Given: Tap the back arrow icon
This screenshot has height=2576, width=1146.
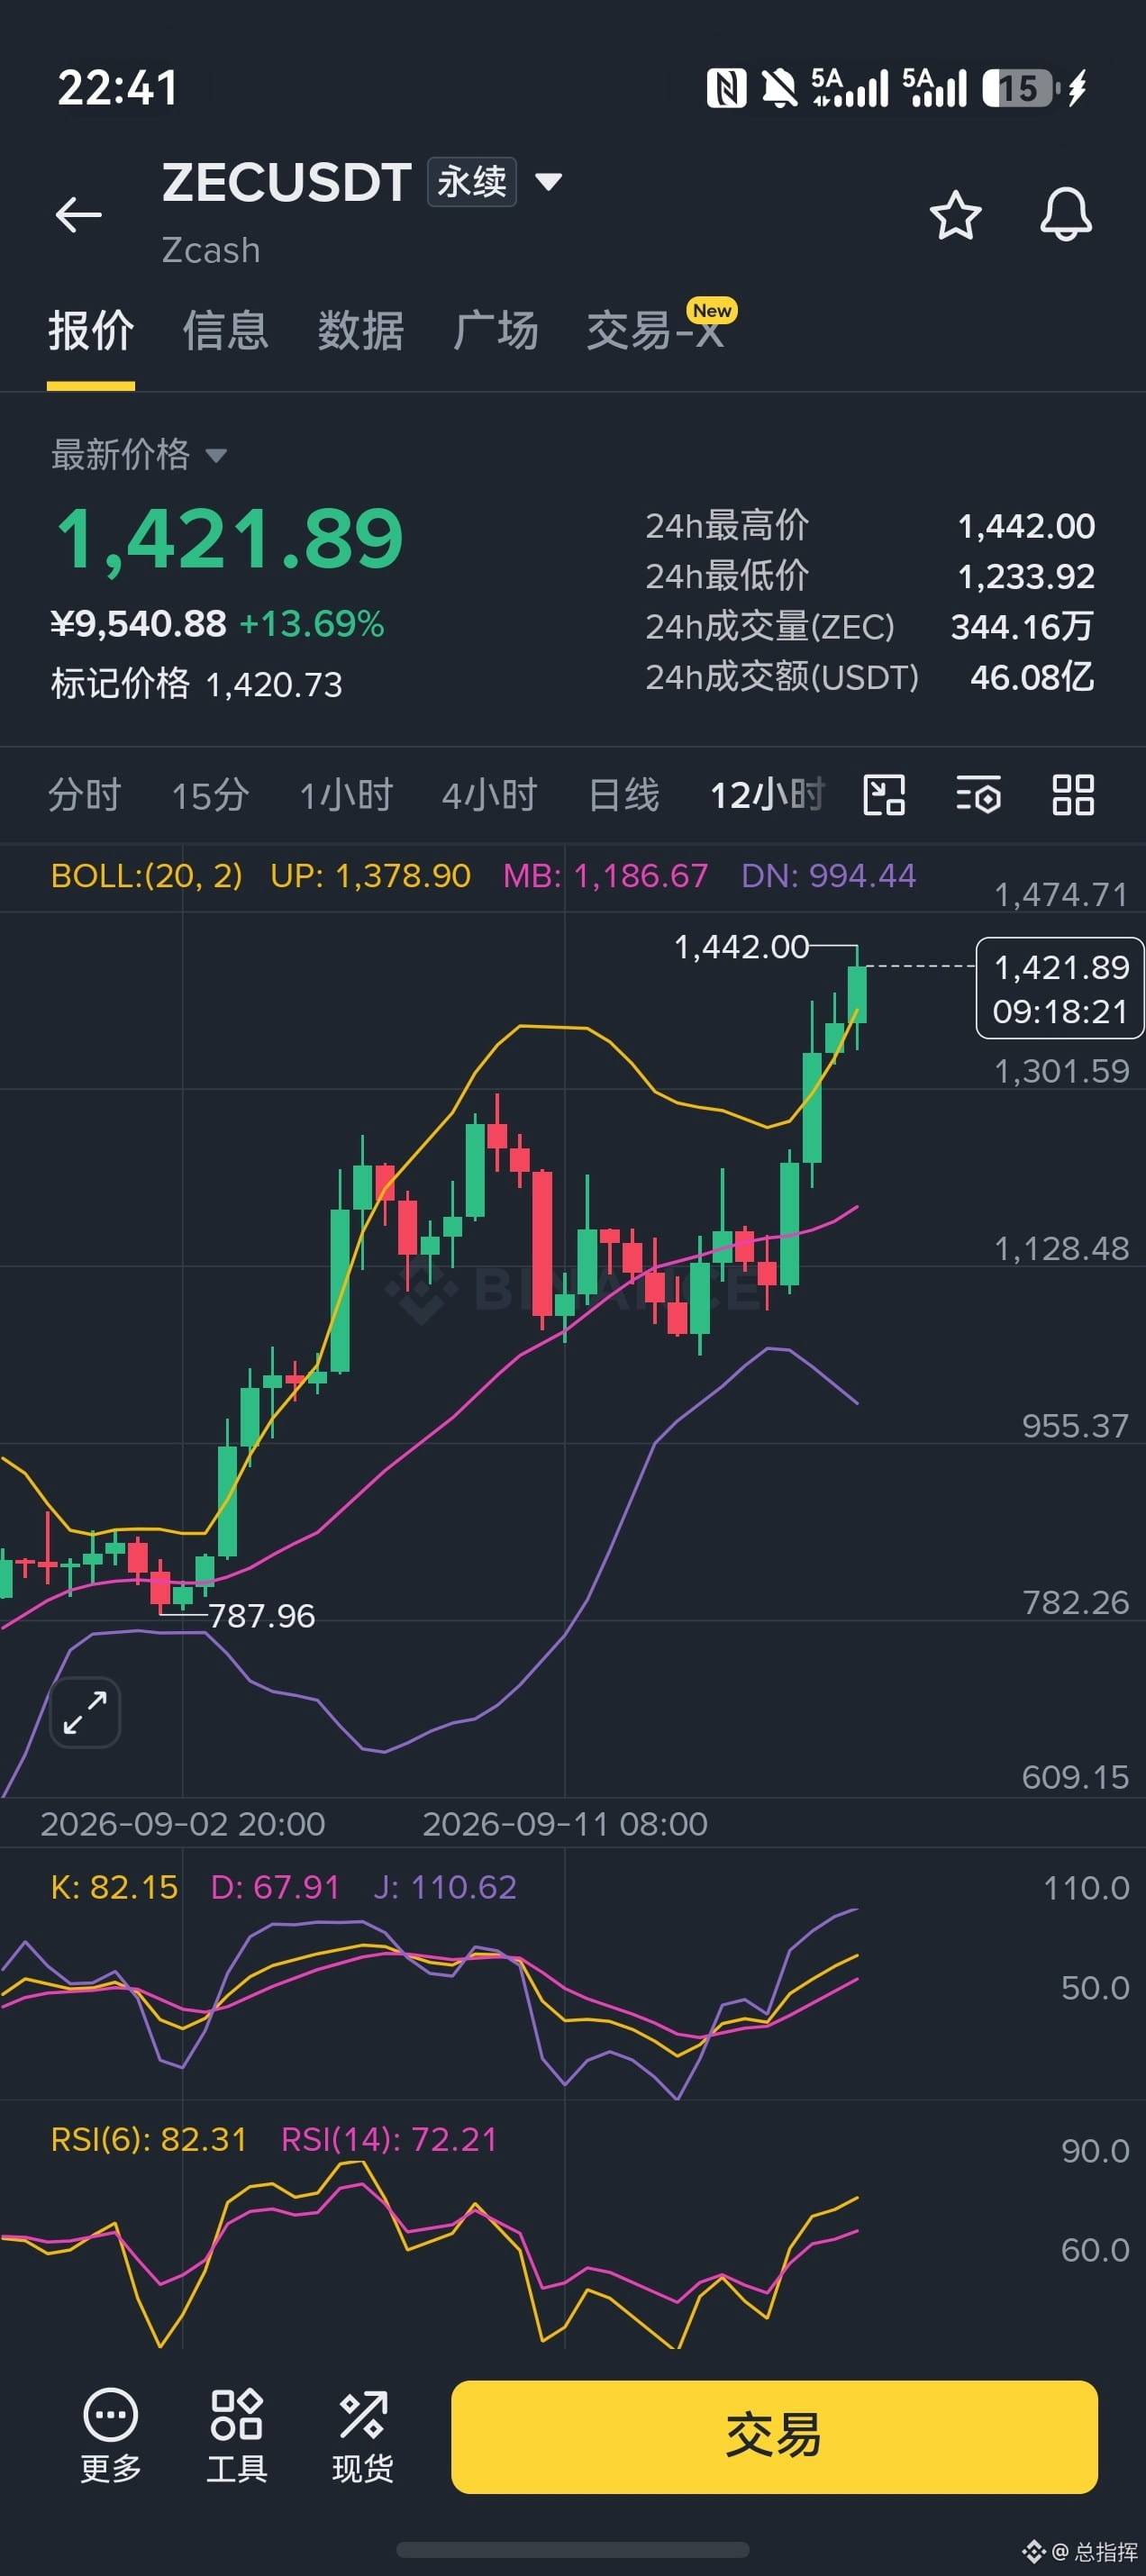Looking at the screenshot, I should [78, 214].
